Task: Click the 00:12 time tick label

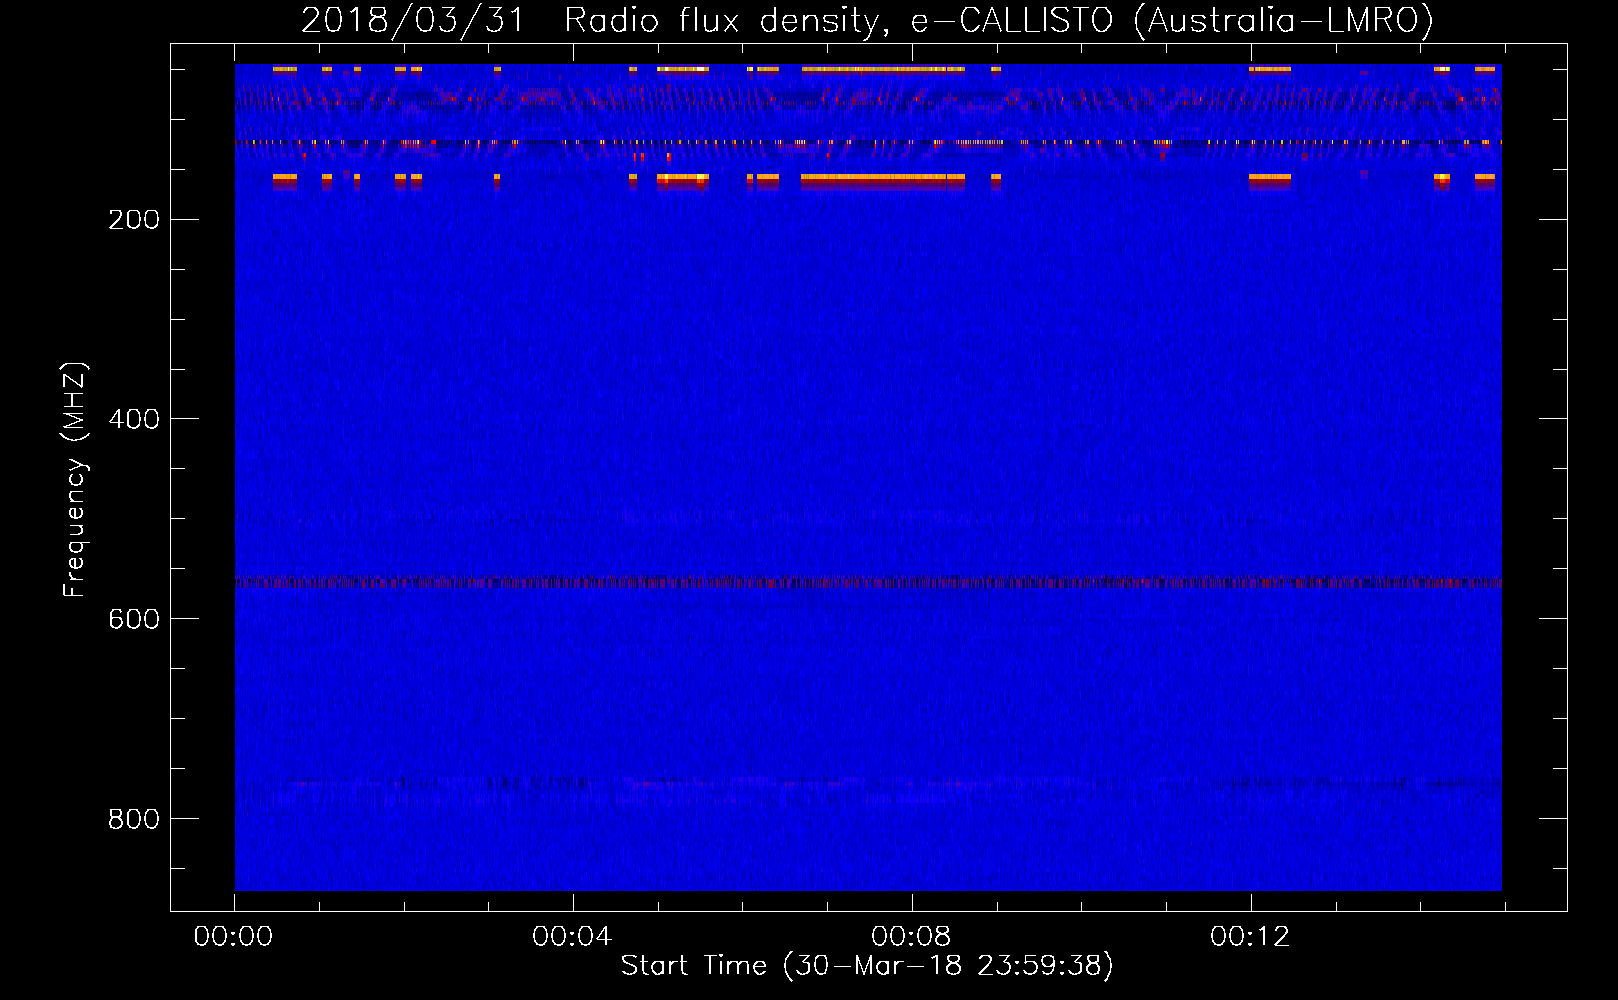Action: pyautogui.click(x=1250, y=937)
